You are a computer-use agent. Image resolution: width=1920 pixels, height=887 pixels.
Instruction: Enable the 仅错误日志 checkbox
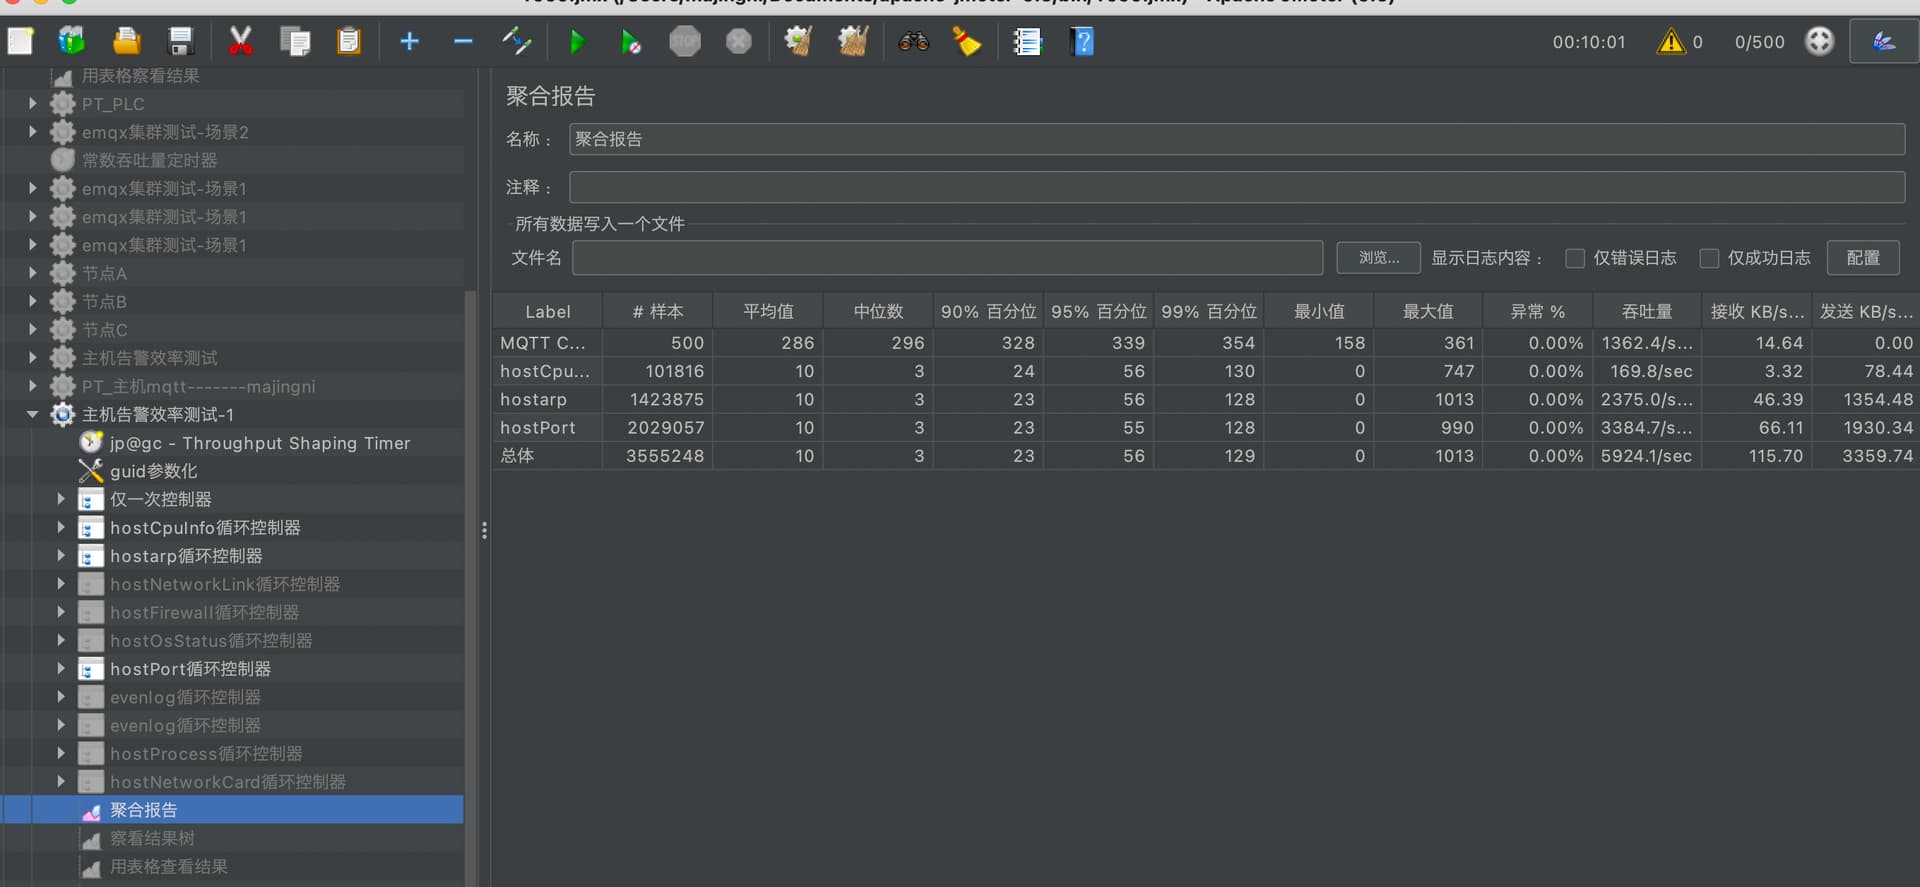[x=1575, y=258]
